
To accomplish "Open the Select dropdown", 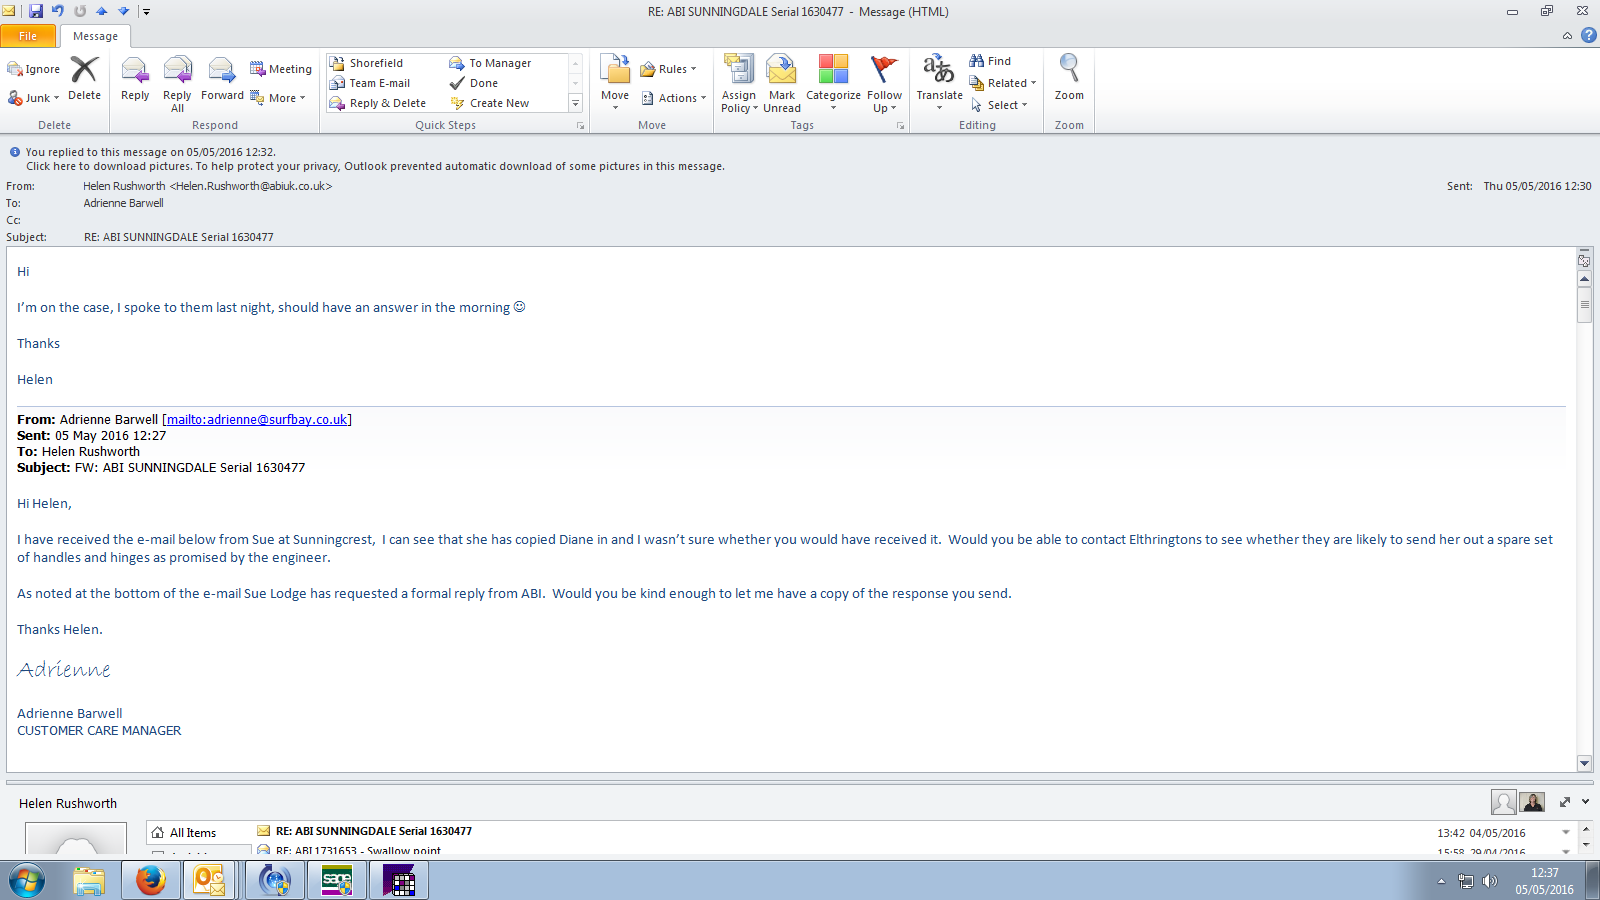I will point(998,105).
